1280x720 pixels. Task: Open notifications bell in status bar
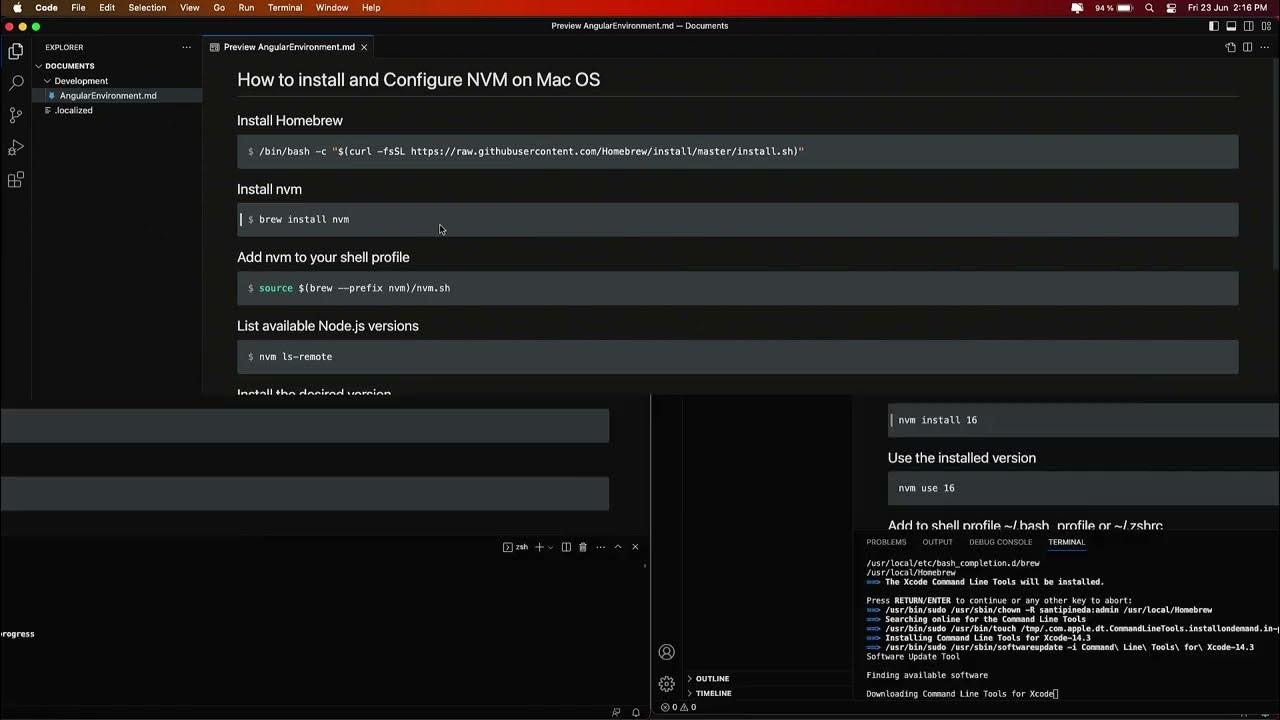click(636, 713)
